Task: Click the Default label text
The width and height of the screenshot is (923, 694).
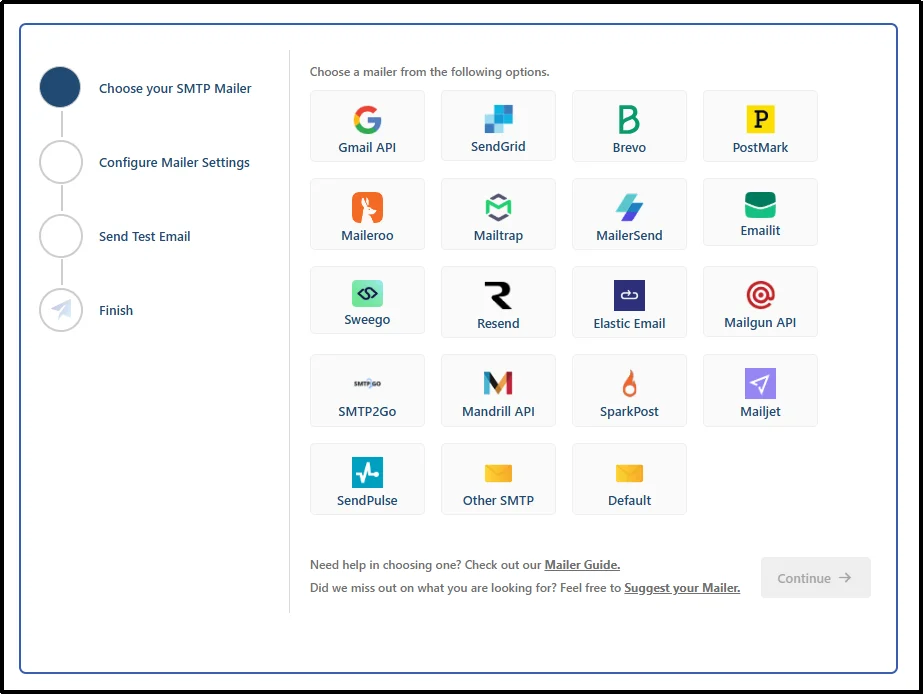Action: (x=629, y=500)
